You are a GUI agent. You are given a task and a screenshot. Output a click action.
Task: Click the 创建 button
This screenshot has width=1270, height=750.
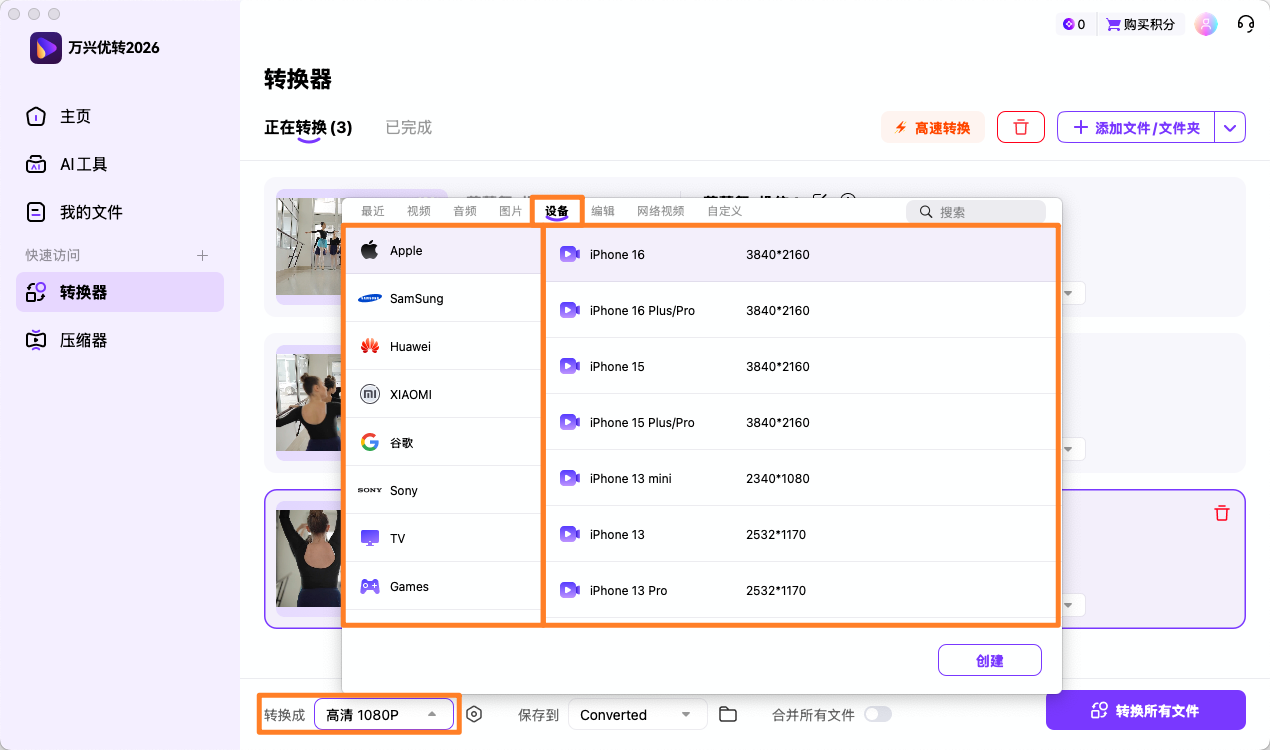(989, 660)
